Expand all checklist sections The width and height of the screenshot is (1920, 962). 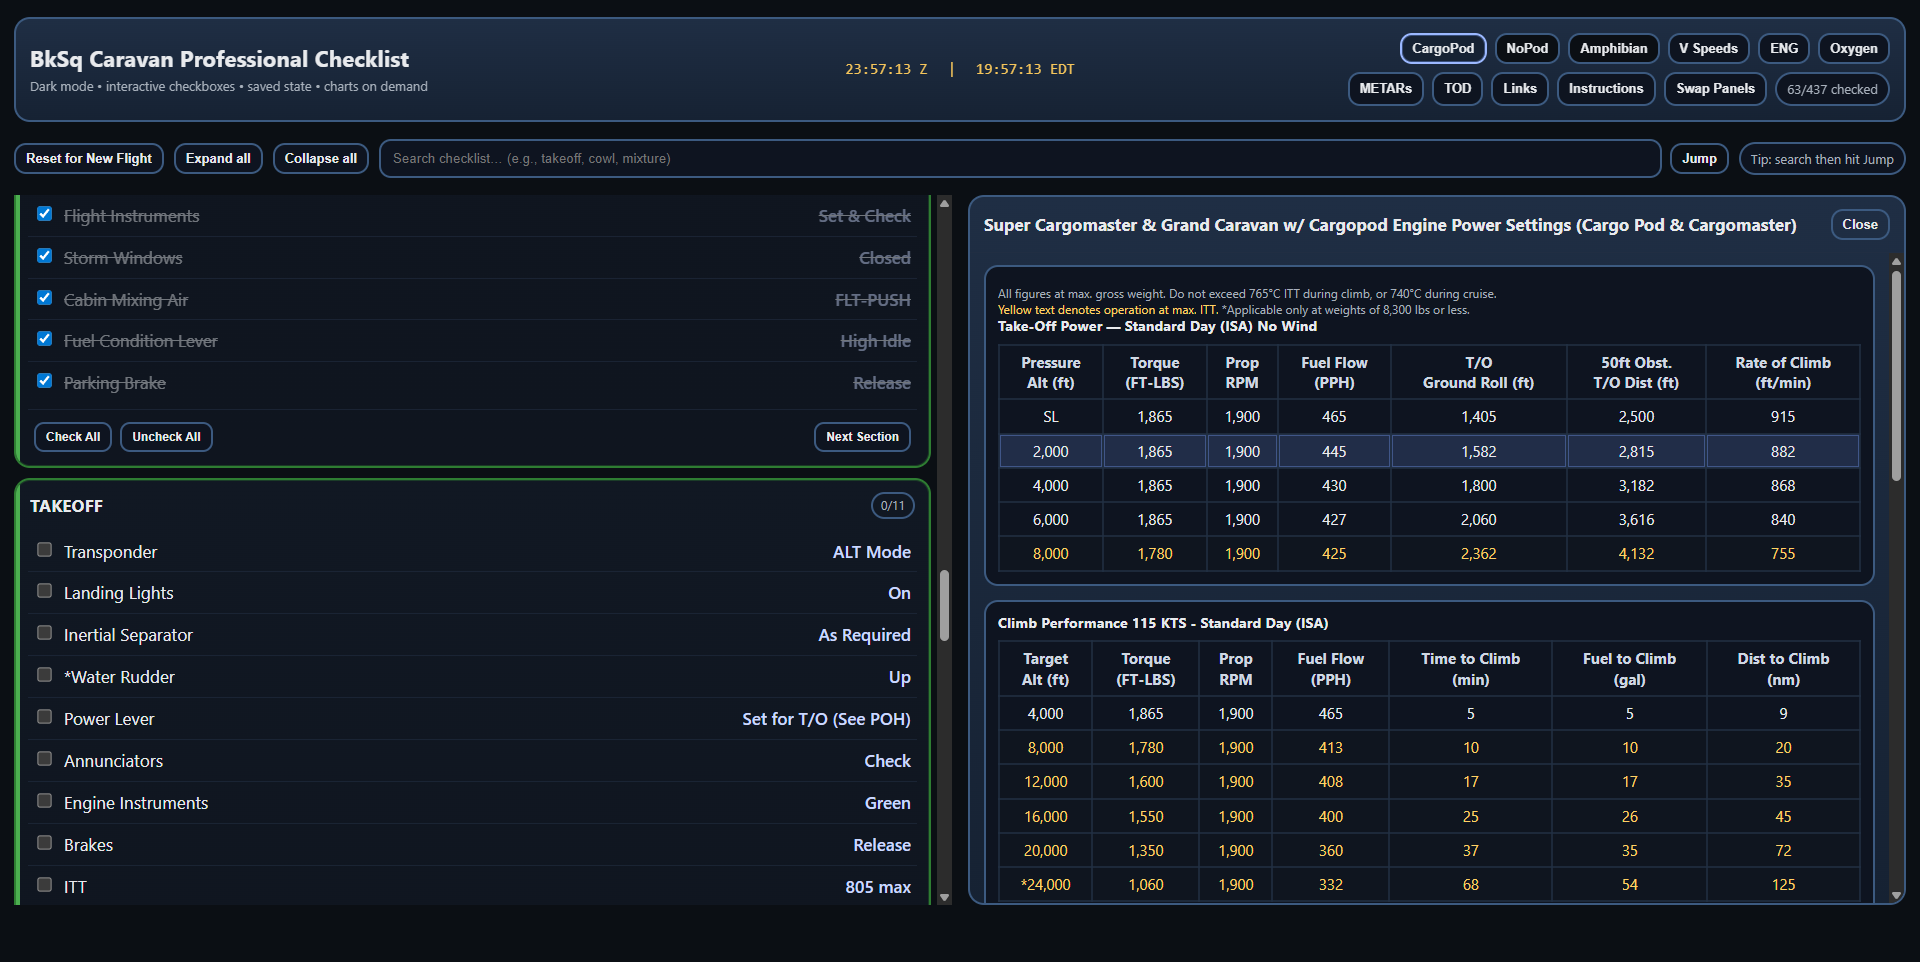pyautogui.click(x=218, y=159)
